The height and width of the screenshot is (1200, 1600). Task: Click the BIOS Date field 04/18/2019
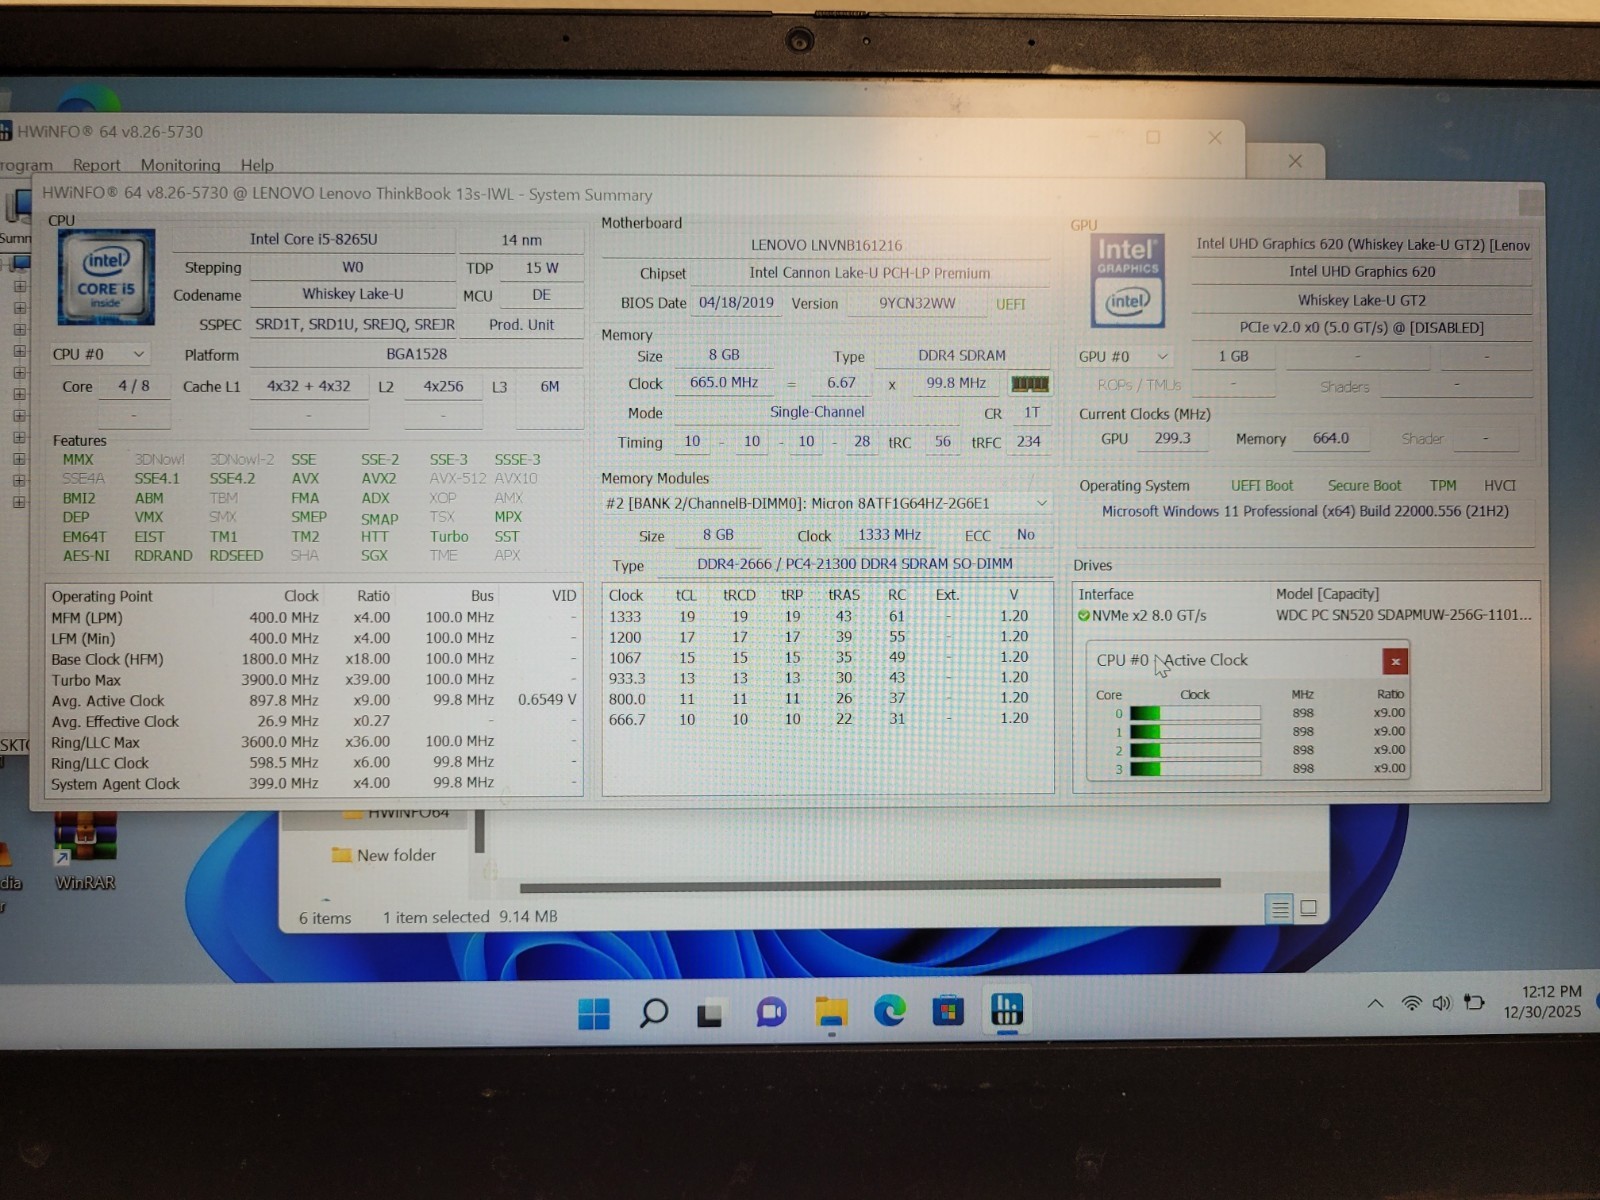click(736, 303)
